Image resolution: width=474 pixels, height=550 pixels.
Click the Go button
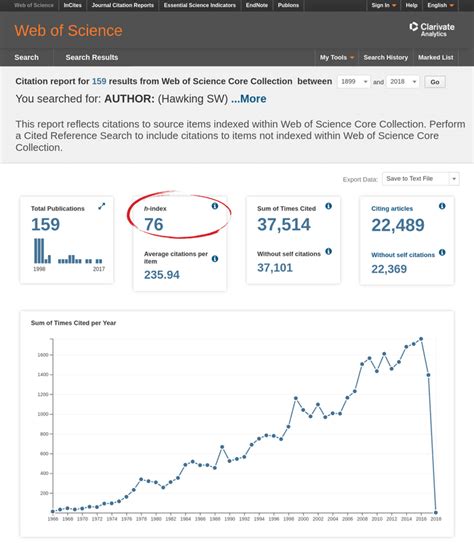435,82
